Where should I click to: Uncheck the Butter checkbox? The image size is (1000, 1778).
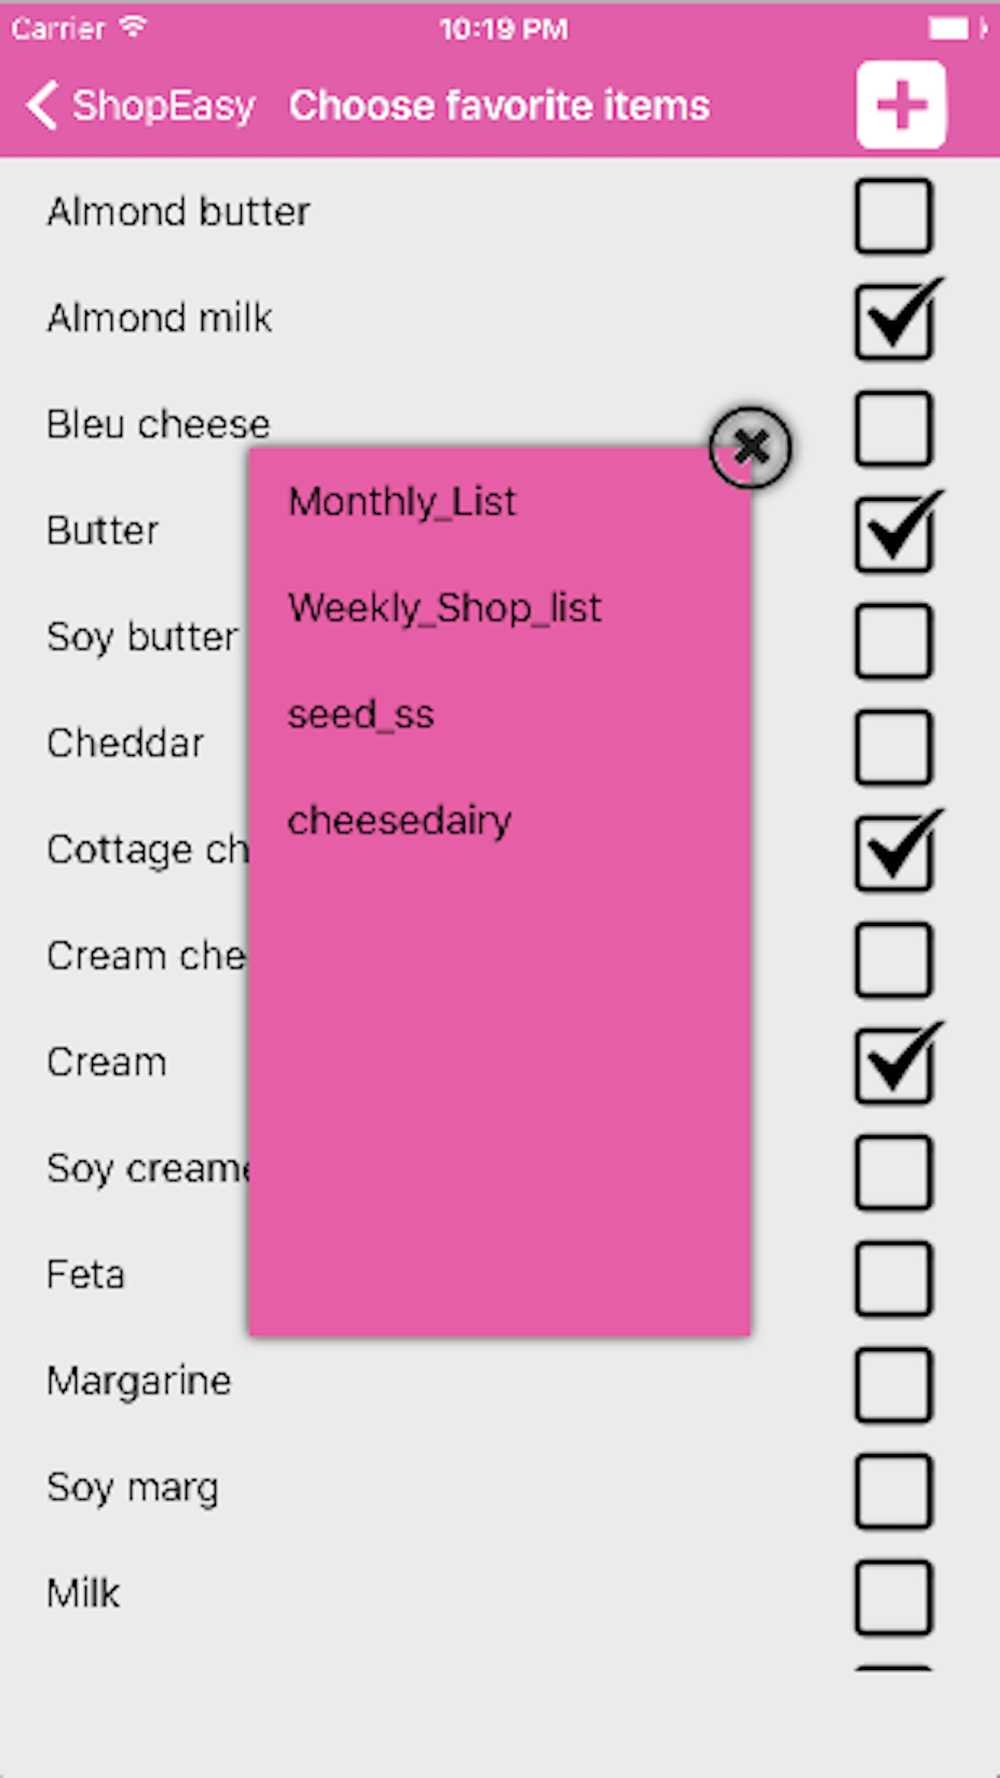893,534
